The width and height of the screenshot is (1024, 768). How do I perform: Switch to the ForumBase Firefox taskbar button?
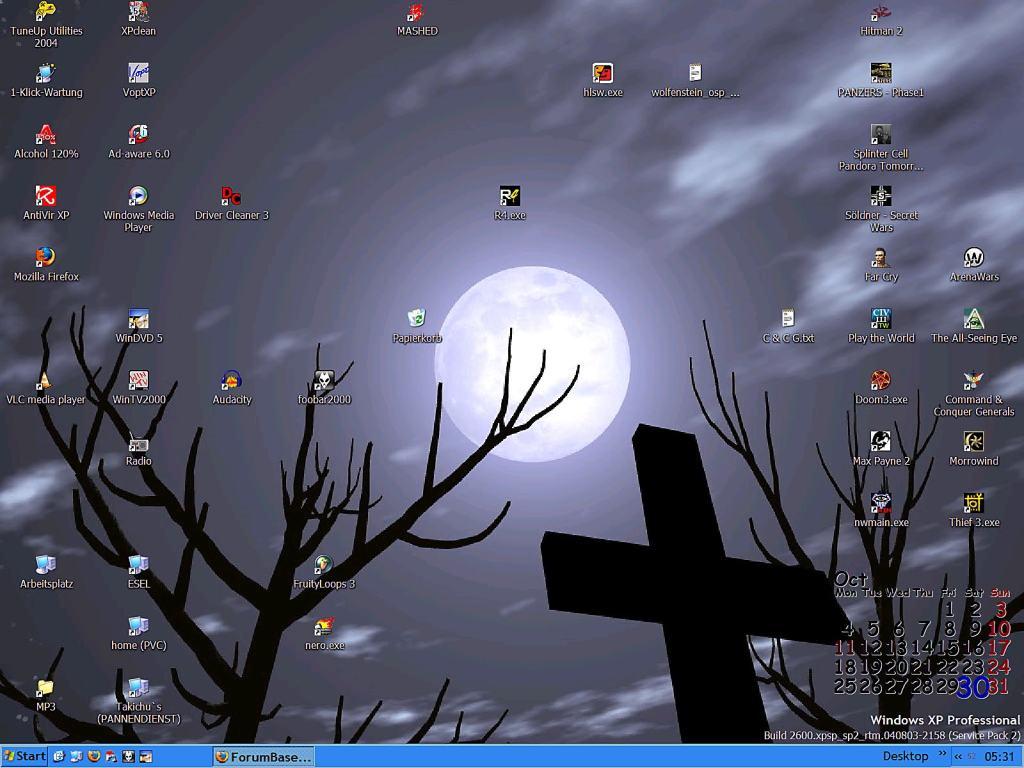click(x=264, y=757)
